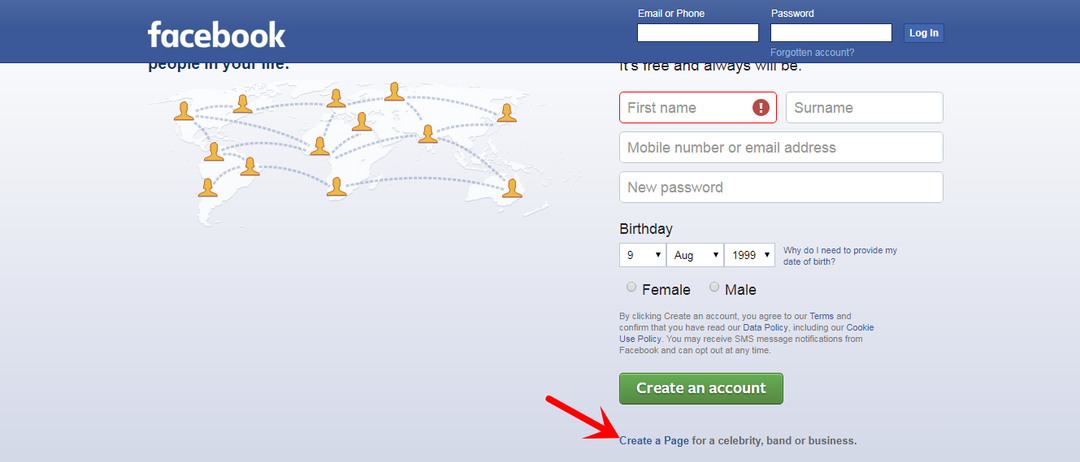Click the Facebook logo
Screen dimensions: 1080x462
[x=216, y=34]
